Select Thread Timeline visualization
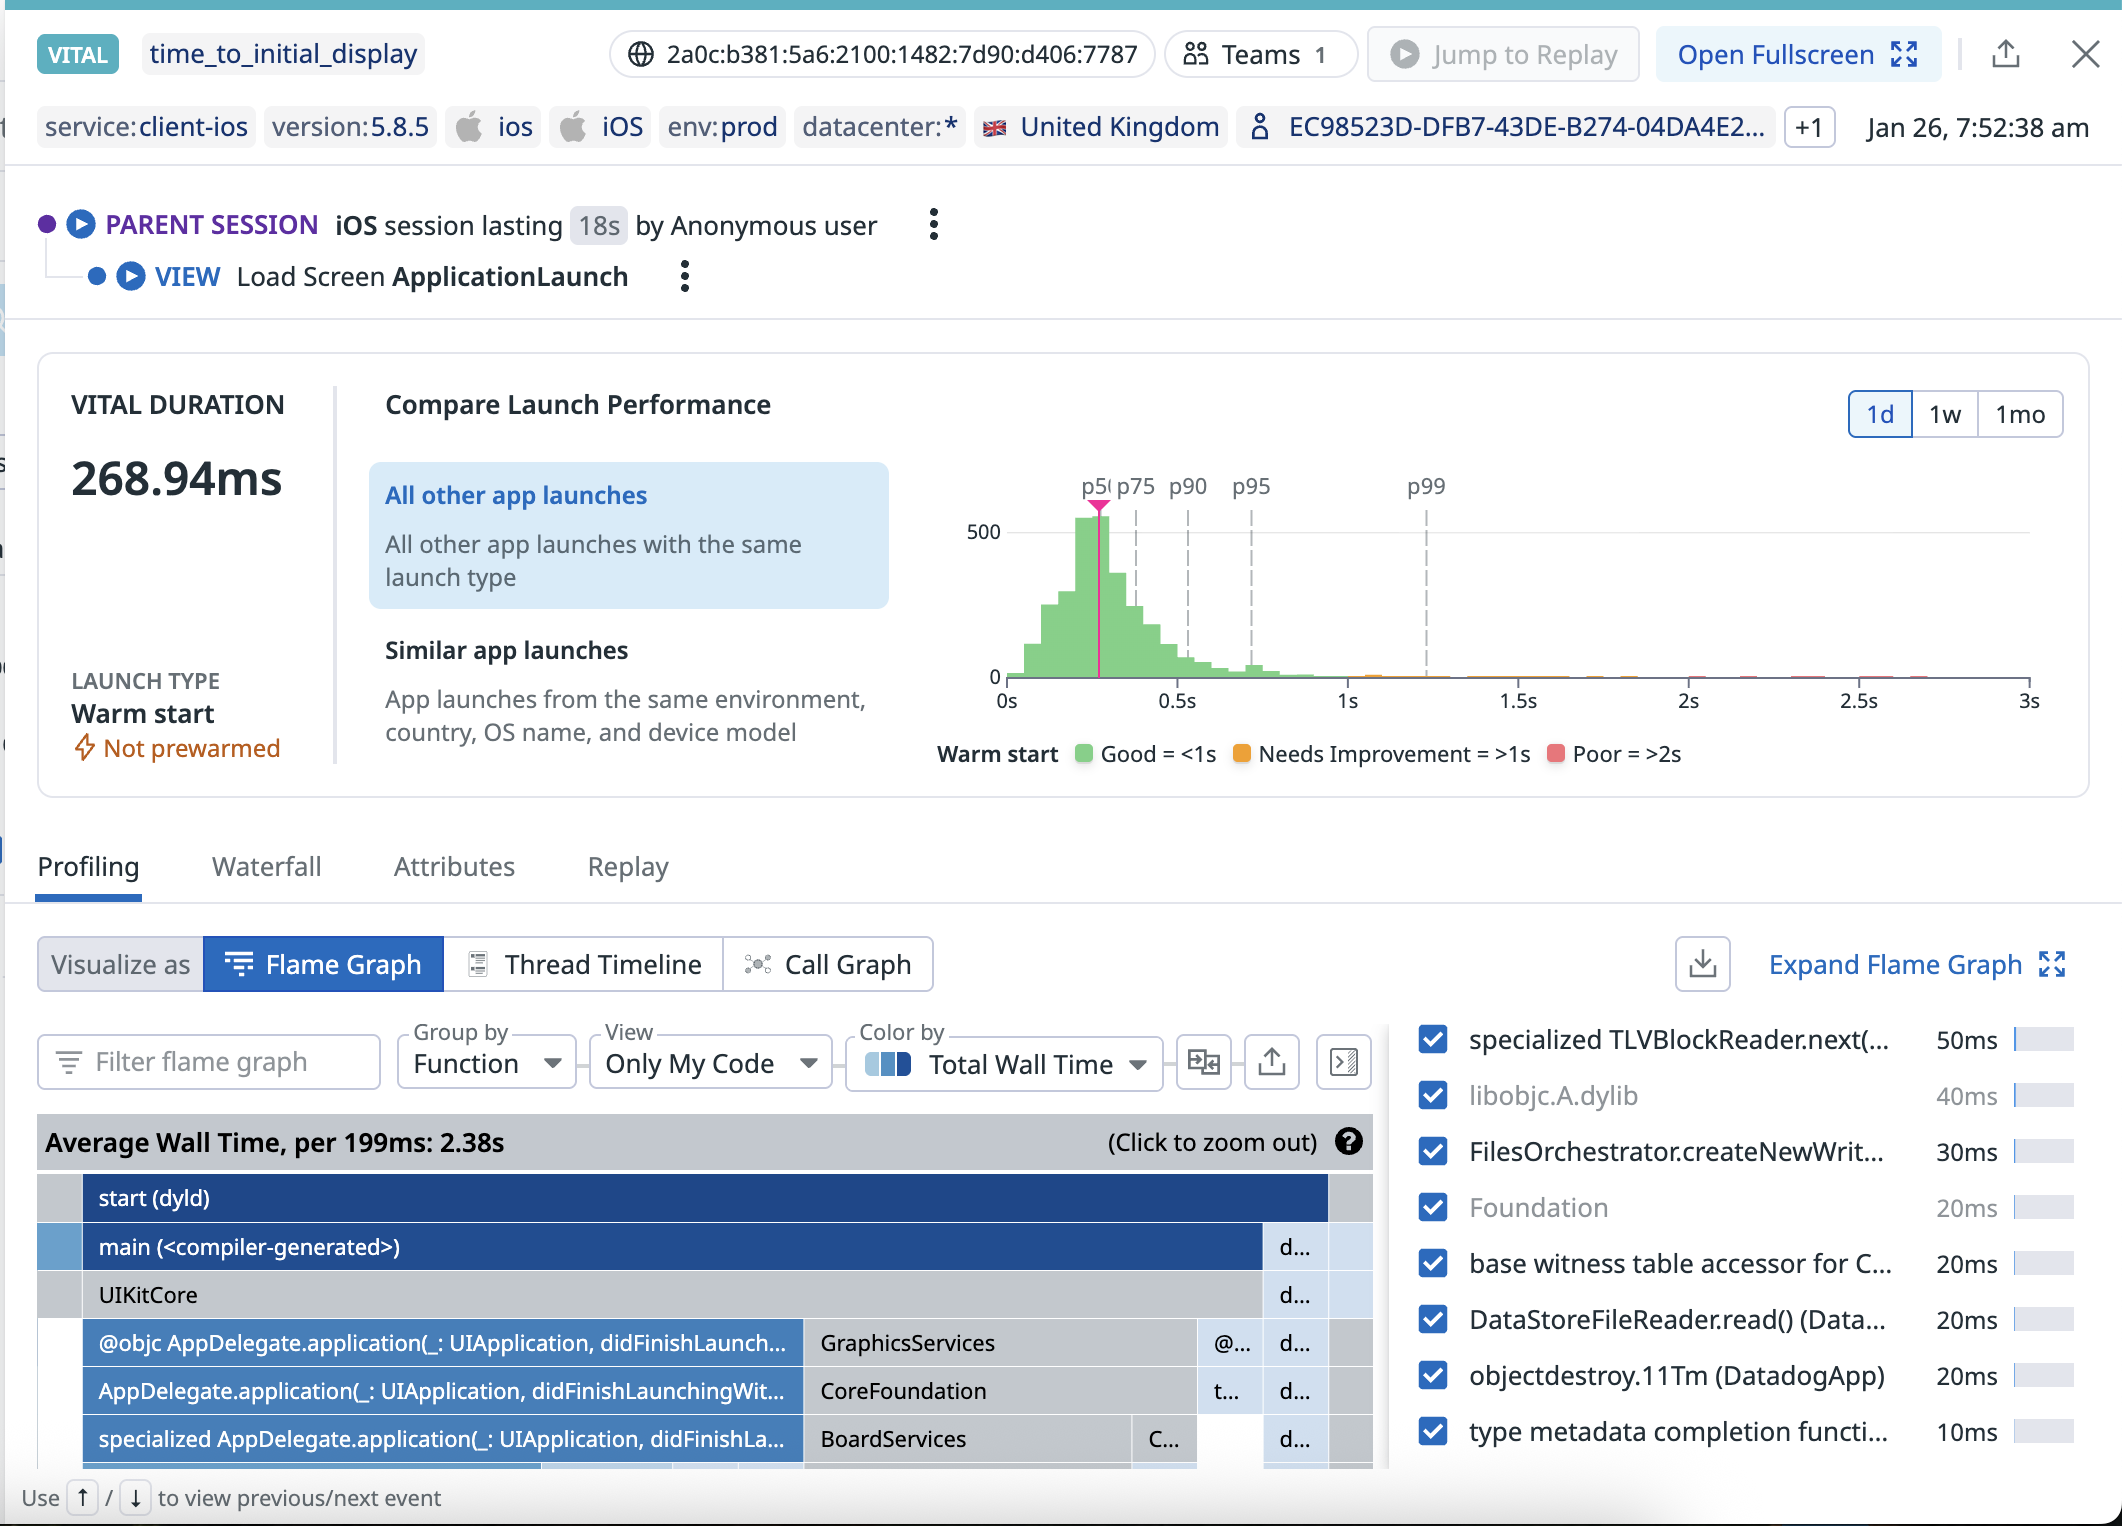The width and height of the screenshot is (2122, 1526). (584, 964)
